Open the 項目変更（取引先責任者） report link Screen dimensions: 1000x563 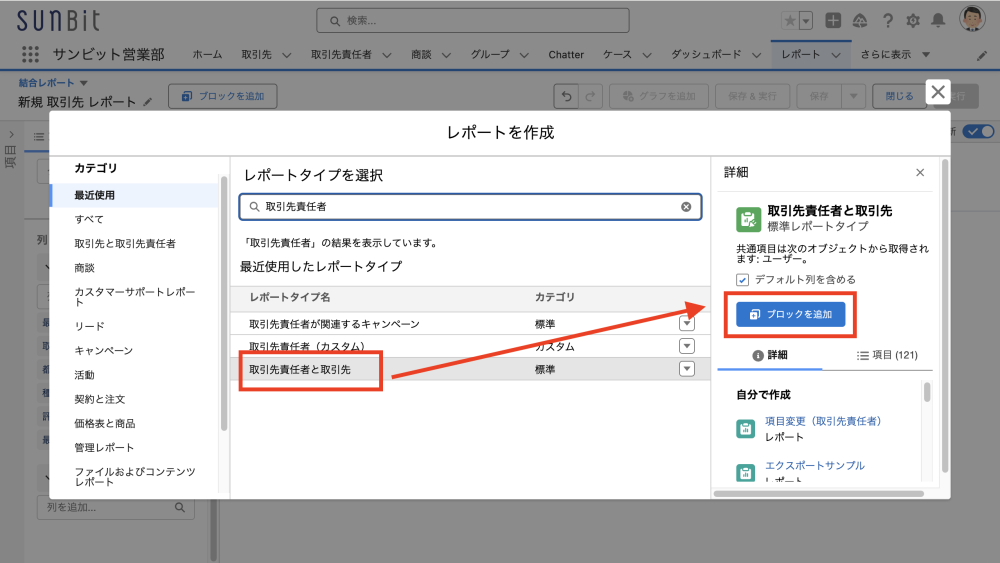[822, 421]
